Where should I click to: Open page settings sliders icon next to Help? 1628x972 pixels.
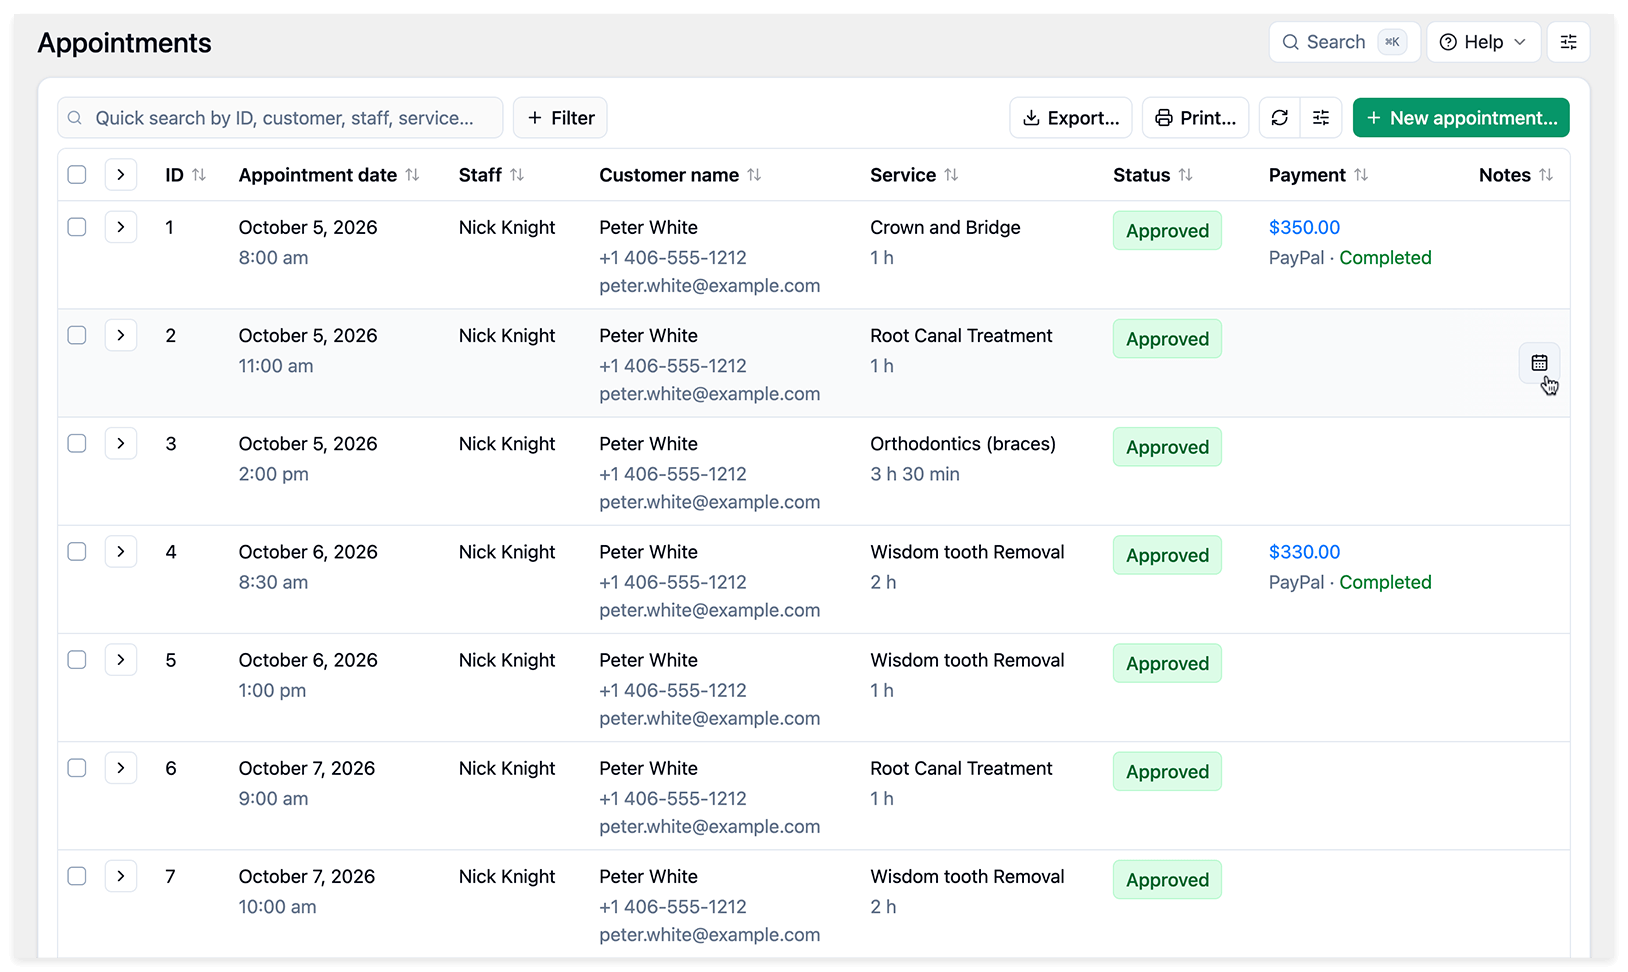1568,42
